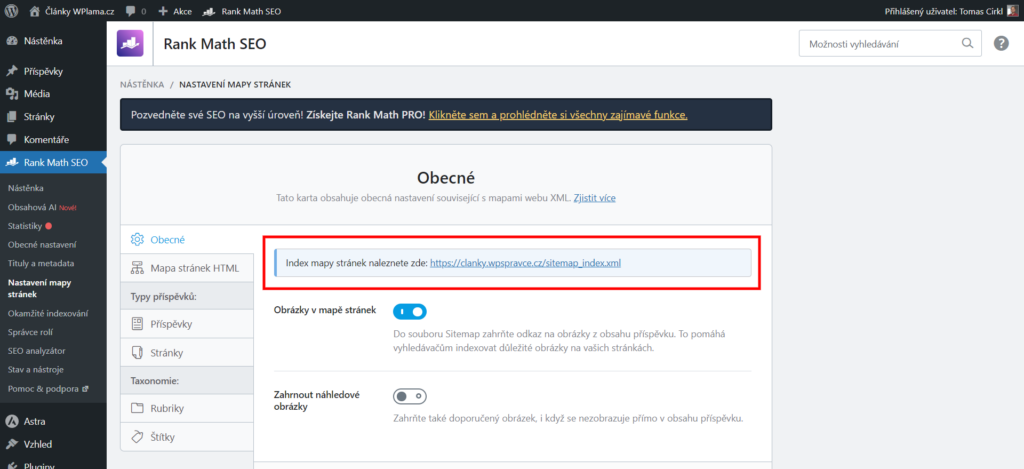This screenshot has height=469, width=1024.
Task: Select the Stránky post type tab
Action: pyautogui.click(x=187, y=353)
